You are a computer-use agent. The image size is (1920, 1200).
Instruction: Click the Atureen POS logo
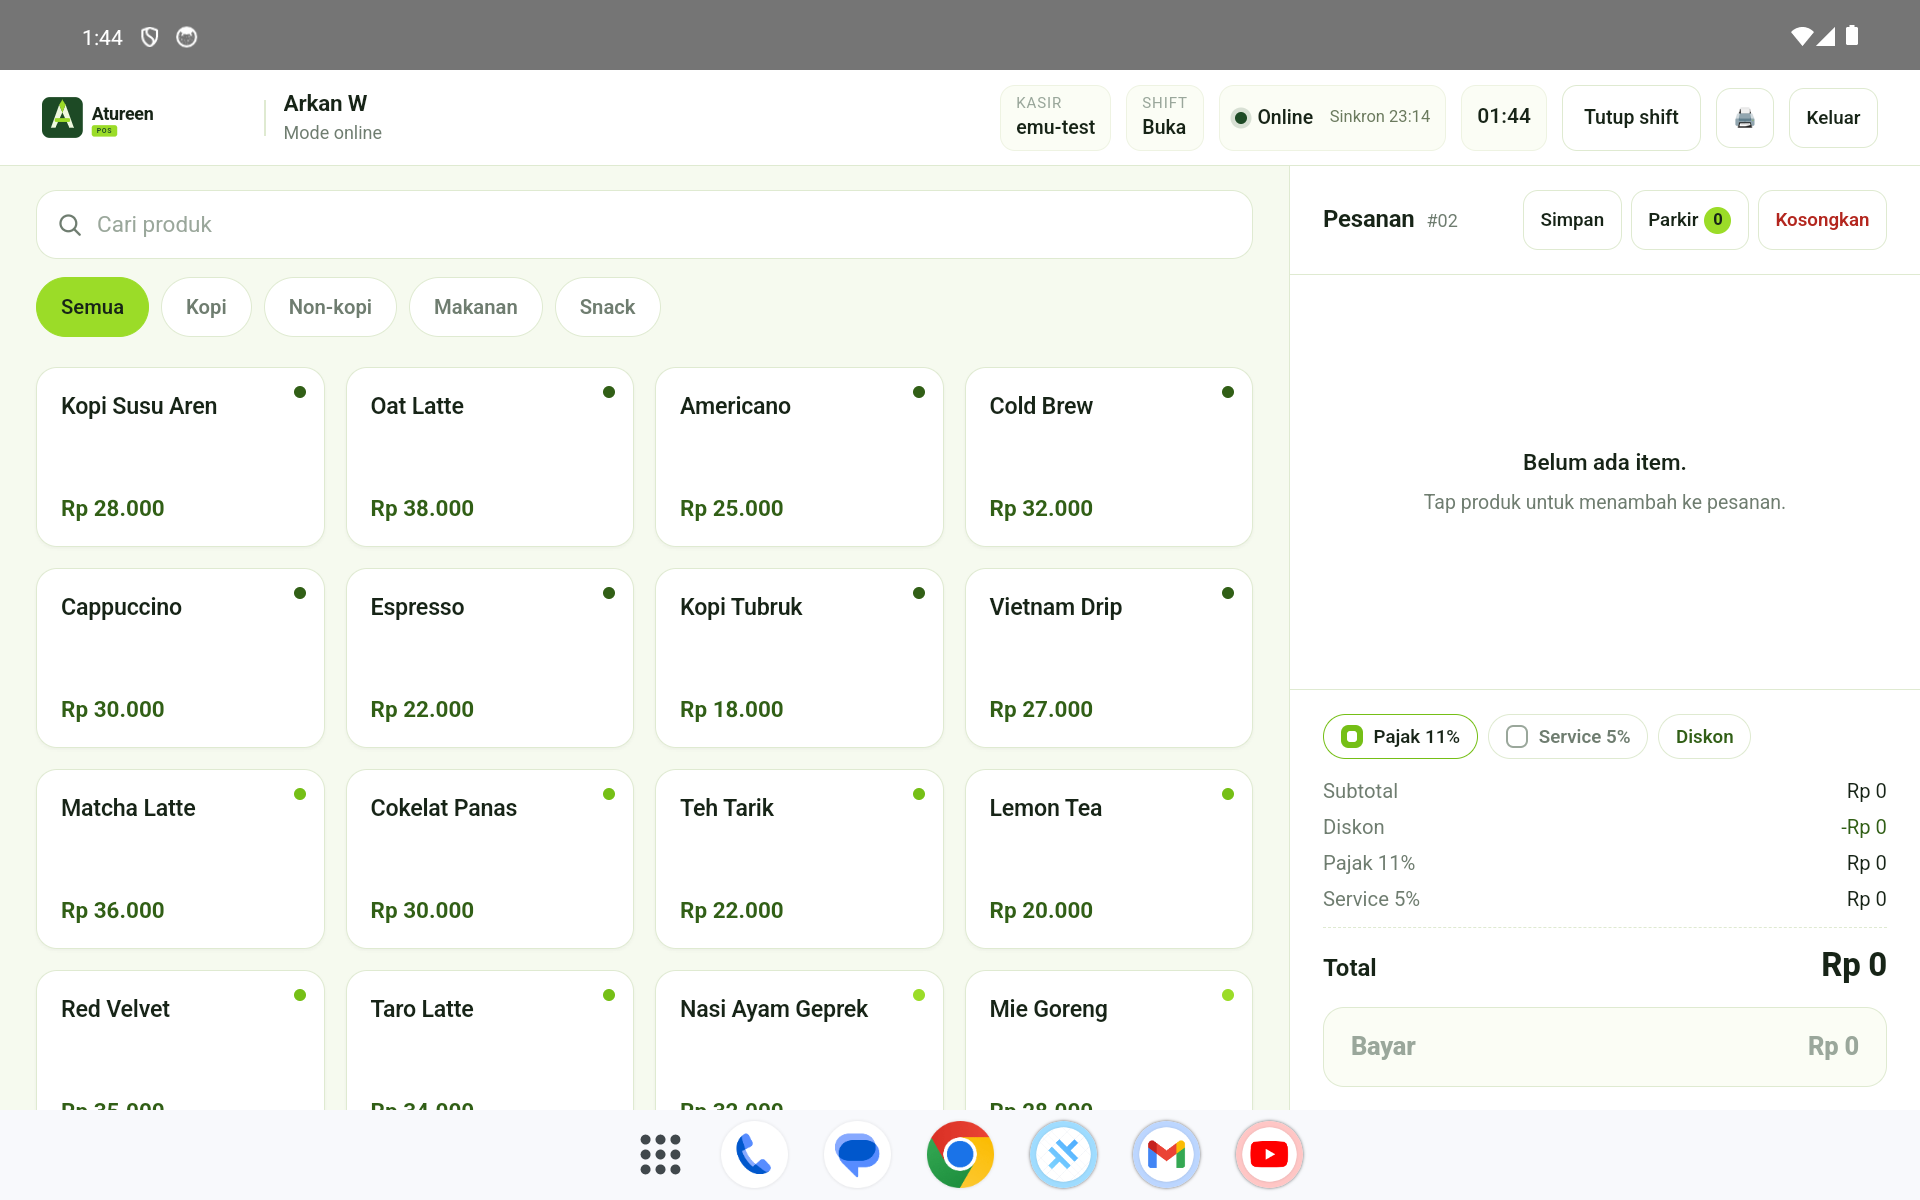coord(98,117)
